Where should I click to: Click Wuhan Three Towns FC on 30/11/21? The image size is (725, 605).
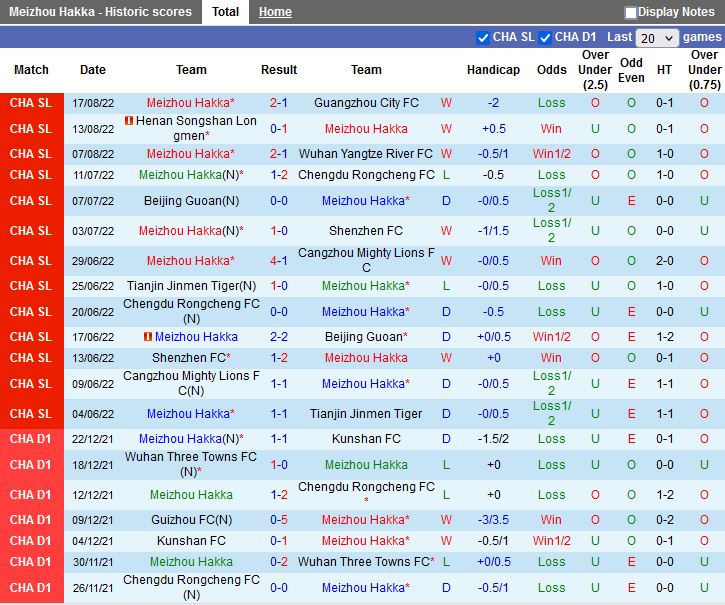[364, 562]
